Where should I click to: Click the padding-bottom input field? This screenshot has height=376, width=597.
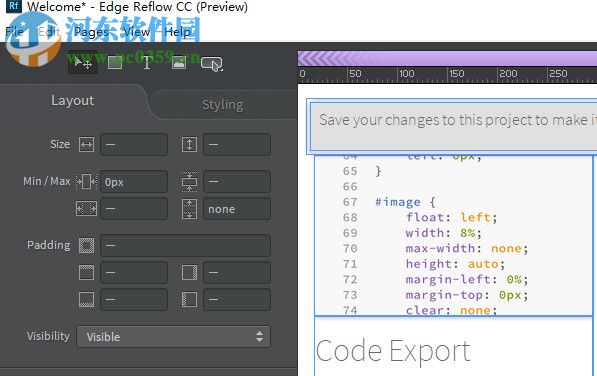tap(134, 300)
